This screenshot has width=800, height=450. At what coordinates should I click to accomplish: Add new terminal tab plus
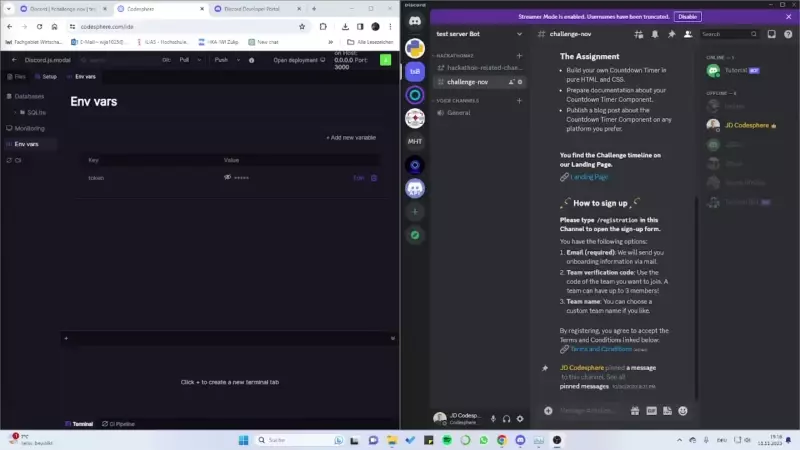tap(66, 338)
